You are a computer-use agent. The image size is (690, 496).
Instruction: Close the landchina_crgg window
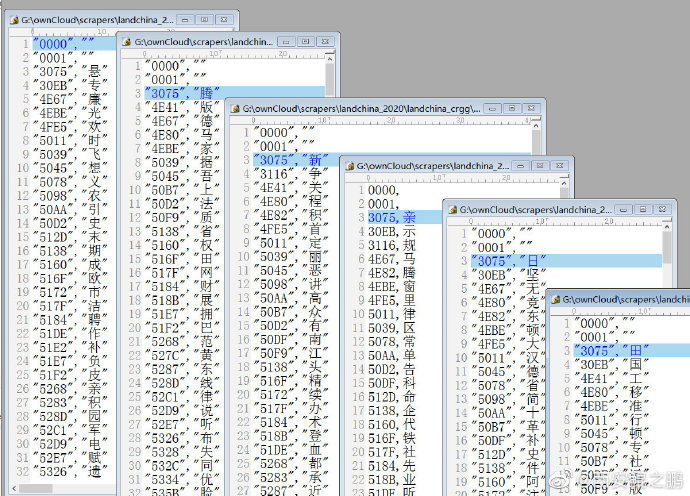532,108
